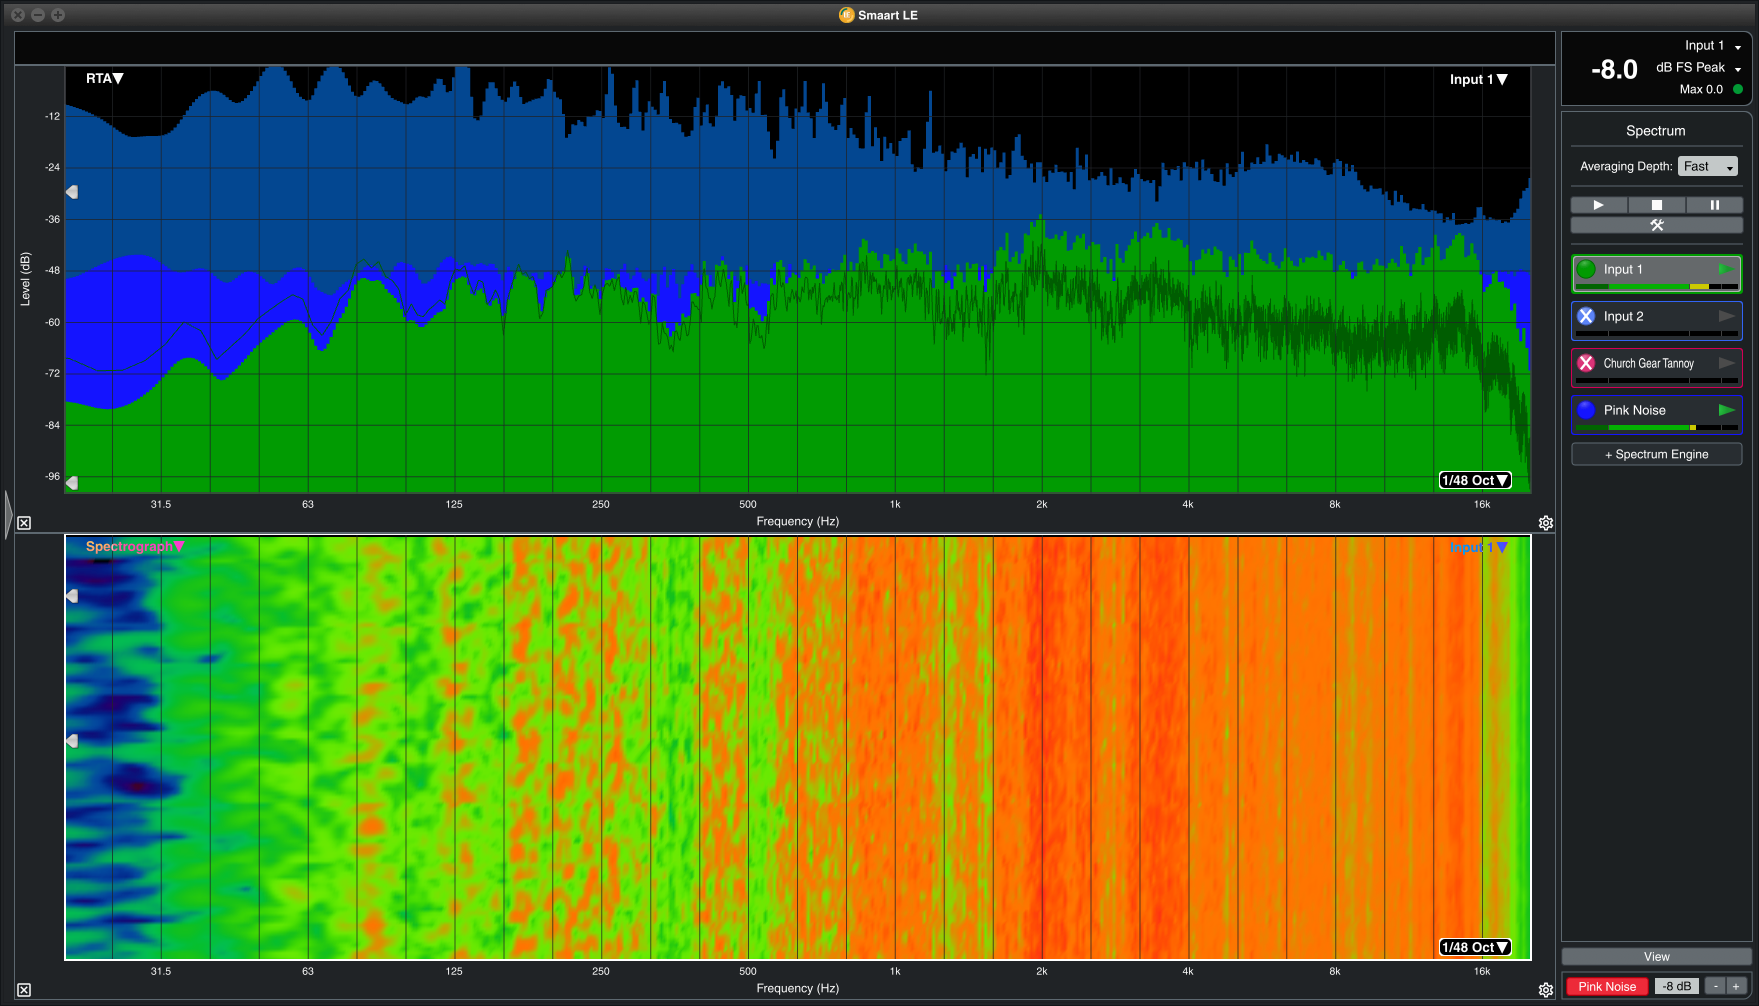The image size is (1759, 1006).
Task: Select the Pink Noise engine row
Action: (1657, 415)
